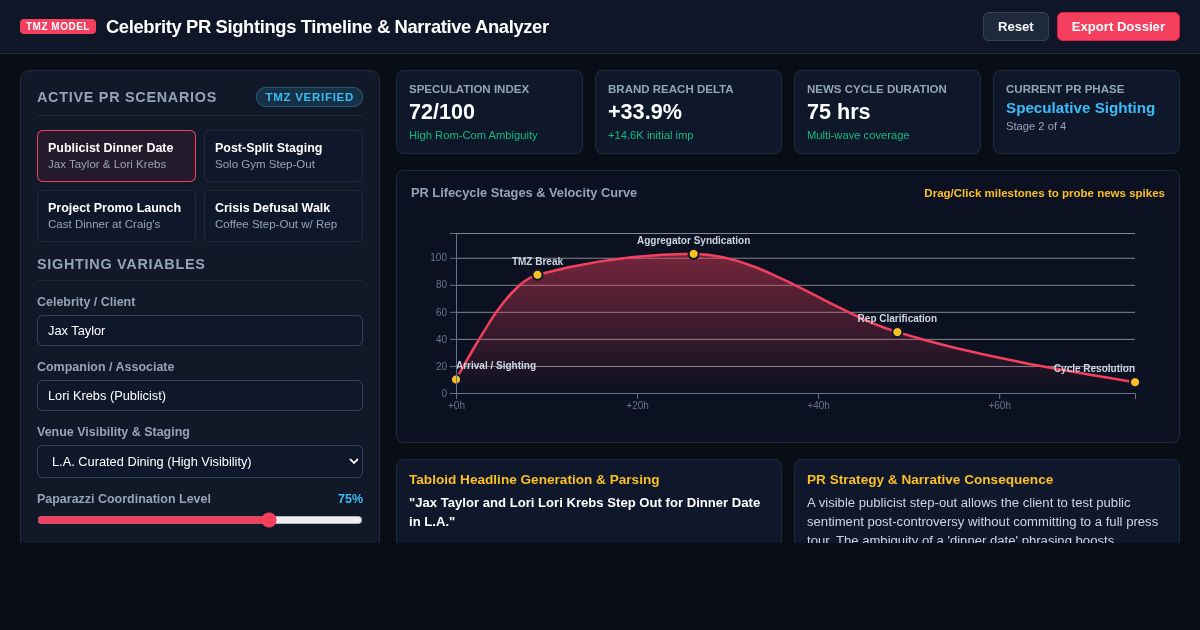Screen dimensions: 1200x630
Task: Choose the Project Promo Launch scenario
Action: point(116,216)
